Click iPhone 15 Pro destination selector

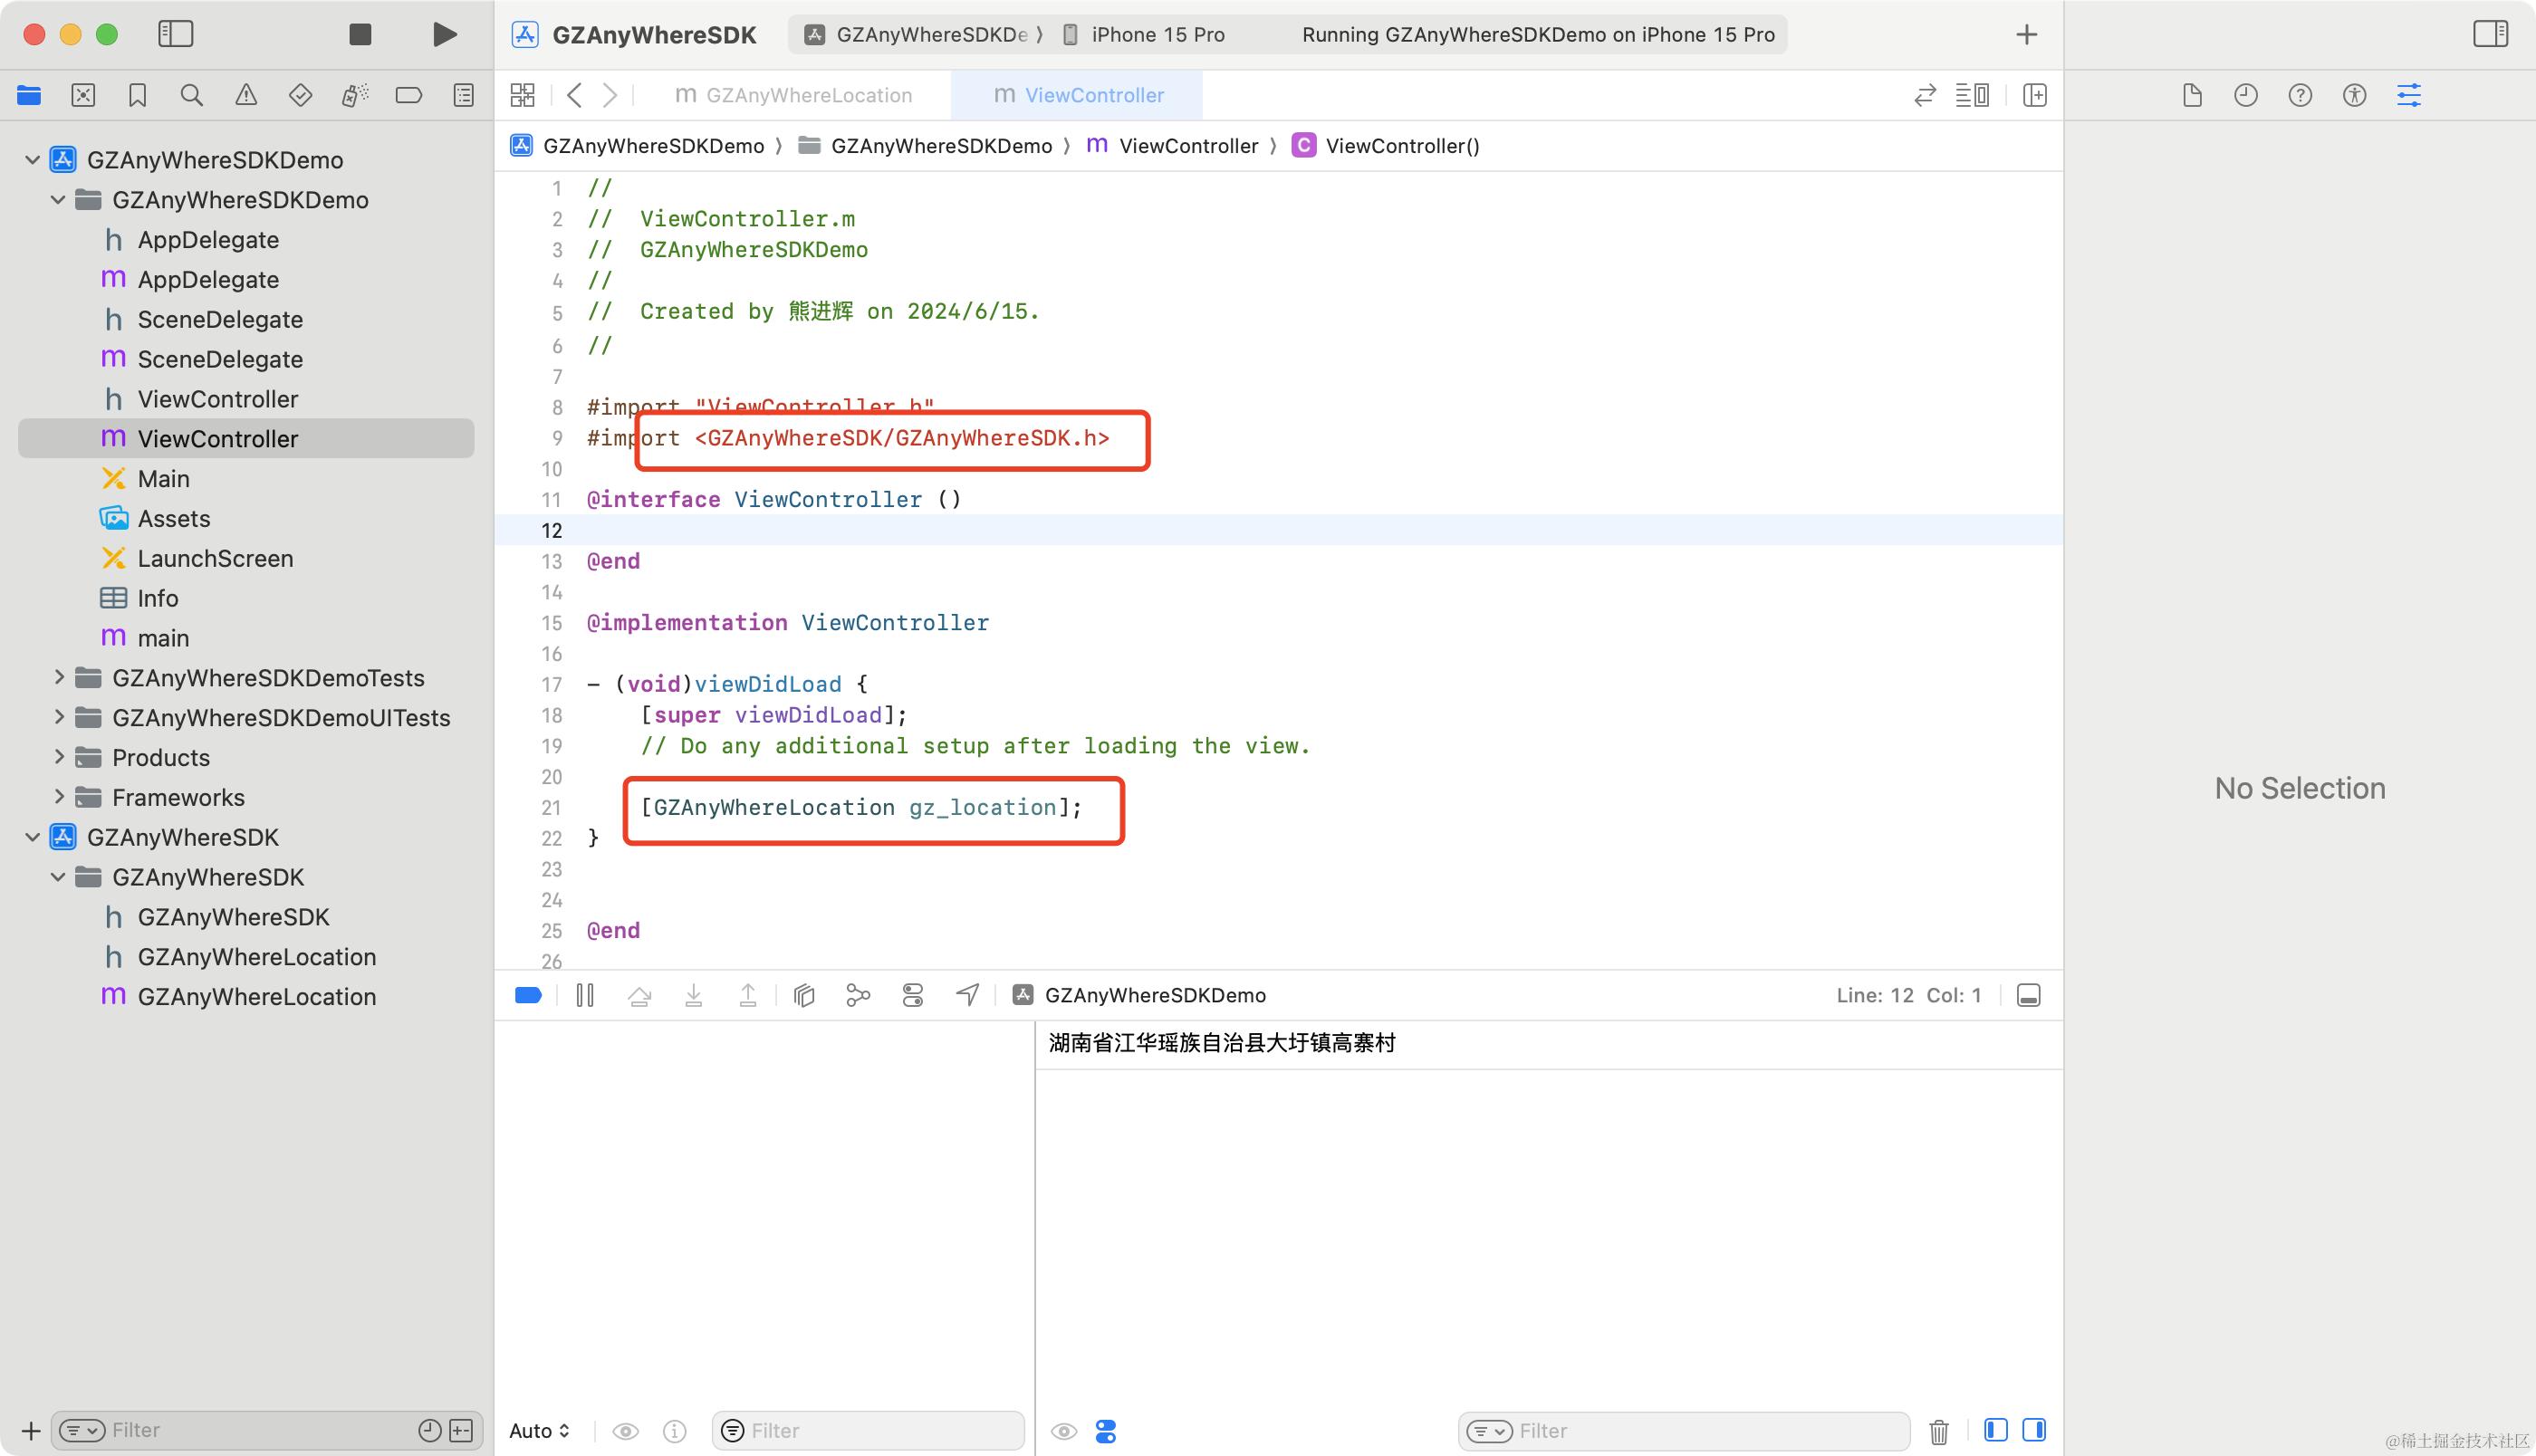click(1157, 34)
